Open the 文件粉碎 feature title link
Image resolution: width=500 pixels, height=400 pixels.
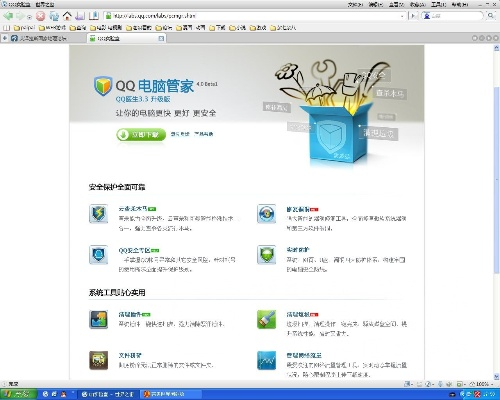coord(130,355)
